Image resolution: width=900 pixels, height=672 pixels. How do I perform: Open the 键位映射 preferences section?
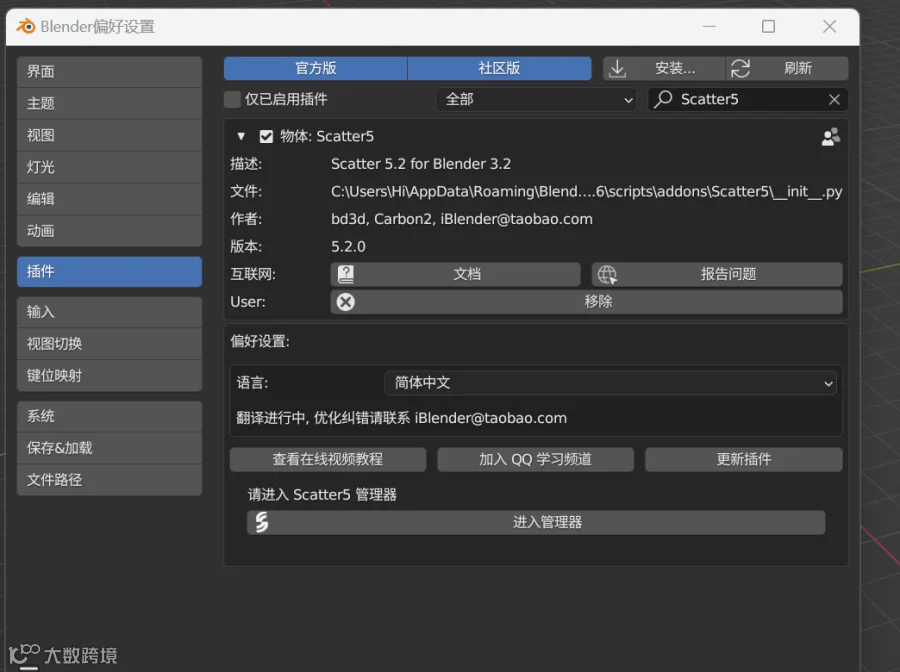tap(109, 376)
